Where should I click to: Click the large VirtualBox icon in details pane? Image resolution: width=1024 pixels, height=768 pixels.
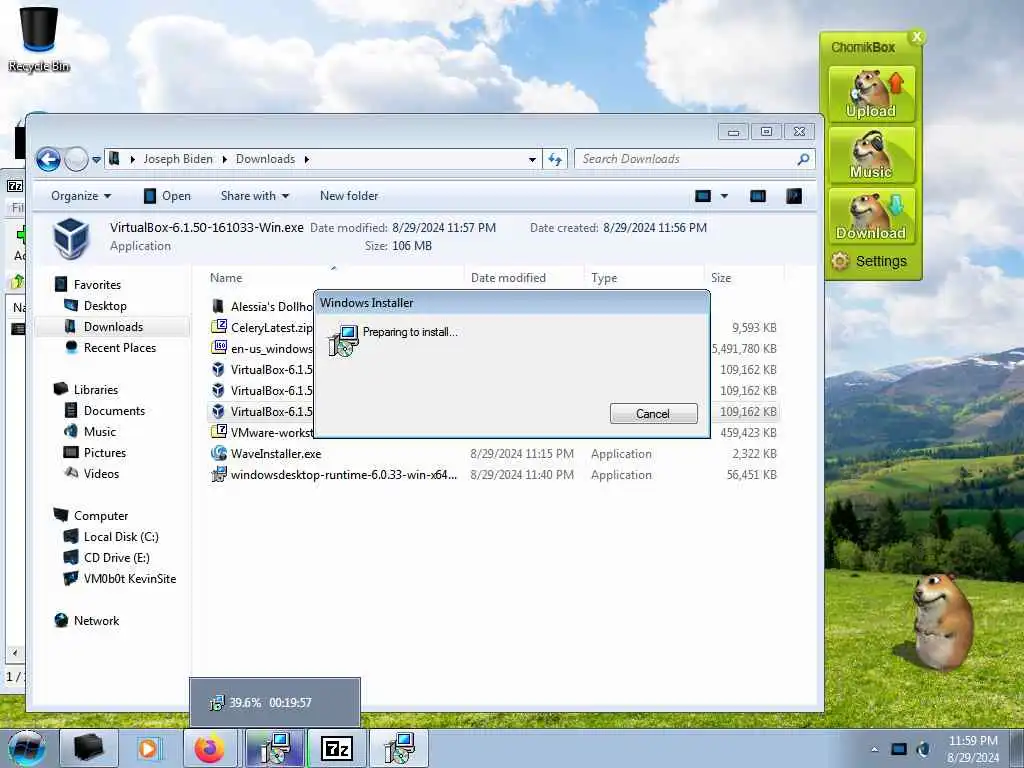(x=71, y=238)
